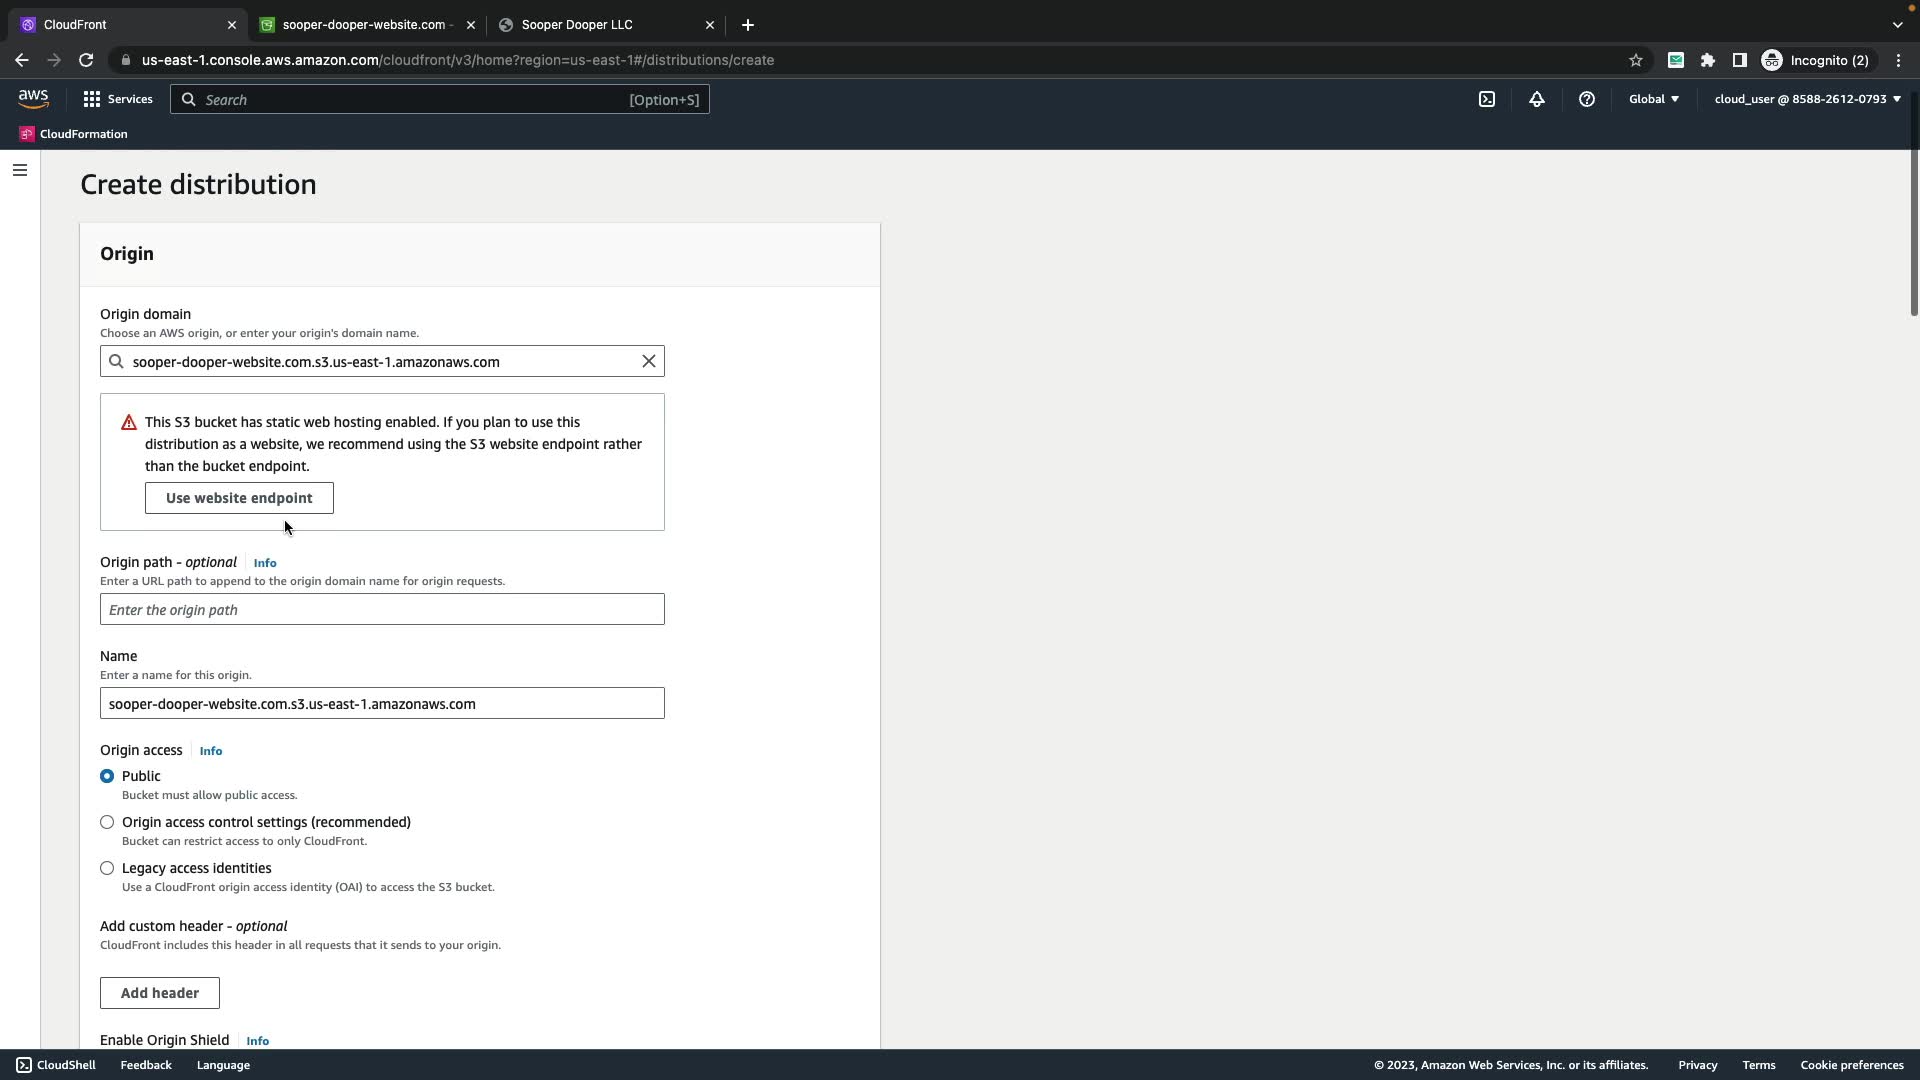Switch to sooper-dooper-website.com tab
This screenshot has width=1920, height=1080.
coord(366,25)
